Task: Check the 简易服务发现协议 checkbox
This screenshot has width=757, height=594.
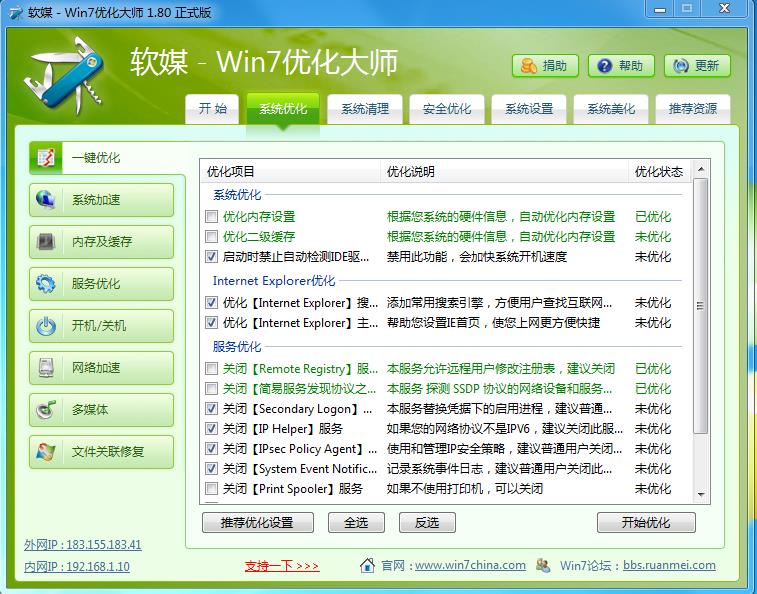Action: coord(211,388)
